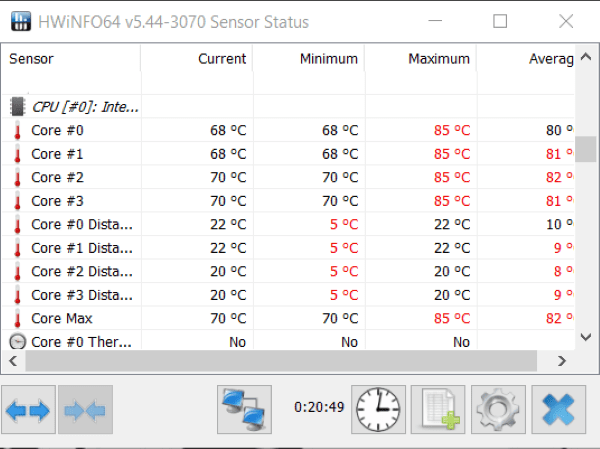Select the Core Max sensor label
The image size is (600, 449).
point(62,318)
